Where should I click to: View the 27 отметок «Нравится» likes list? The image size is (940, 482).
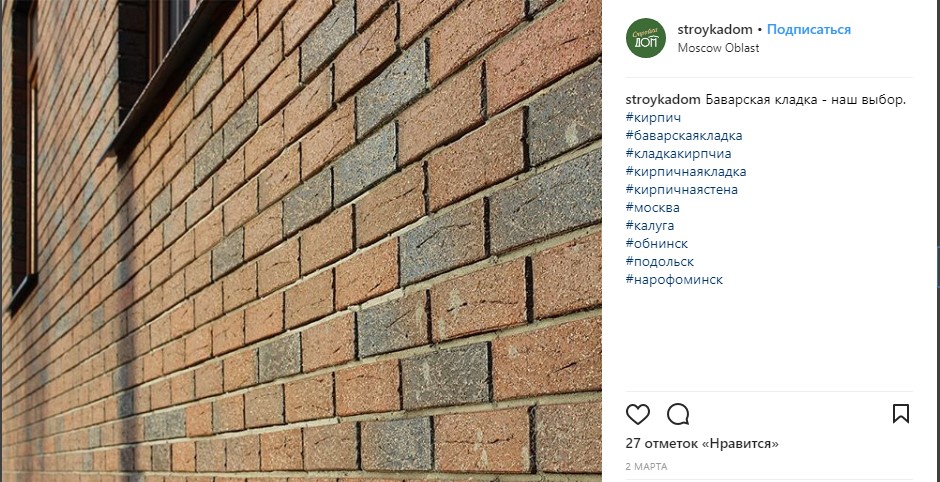(x=702, y=444)
